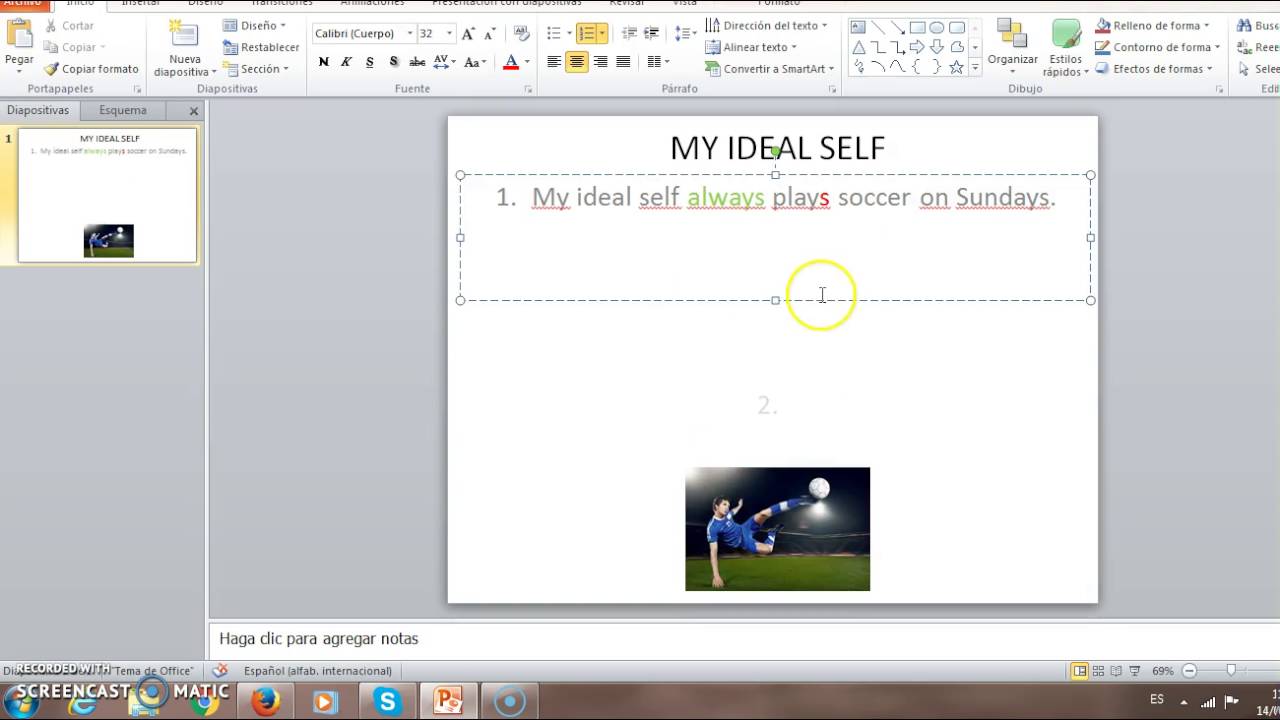Click Español language status indicator
Screen dimensions: 1280x720
pos(317,671)
